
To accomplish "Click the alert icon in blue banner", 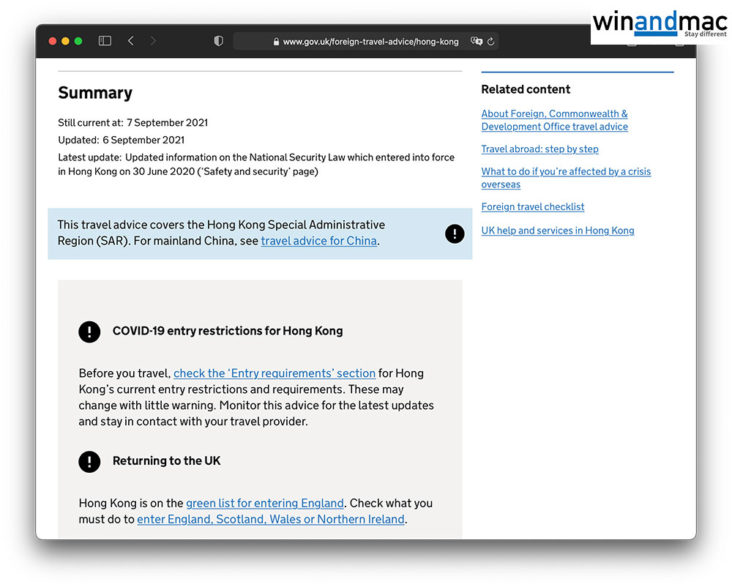I will coord(454,234).
